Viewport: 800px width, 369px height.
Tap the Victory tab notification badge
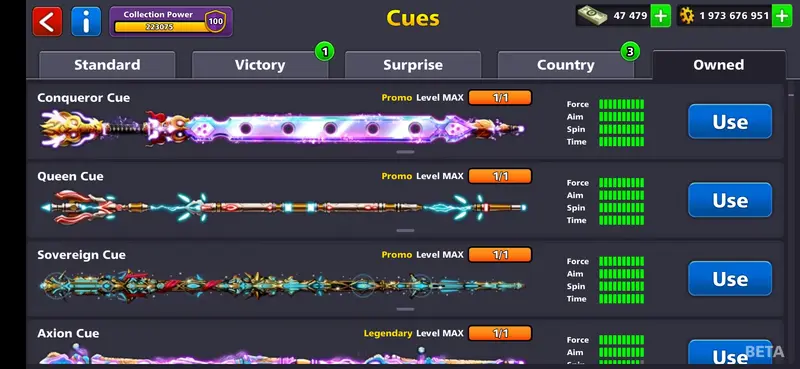325,51
